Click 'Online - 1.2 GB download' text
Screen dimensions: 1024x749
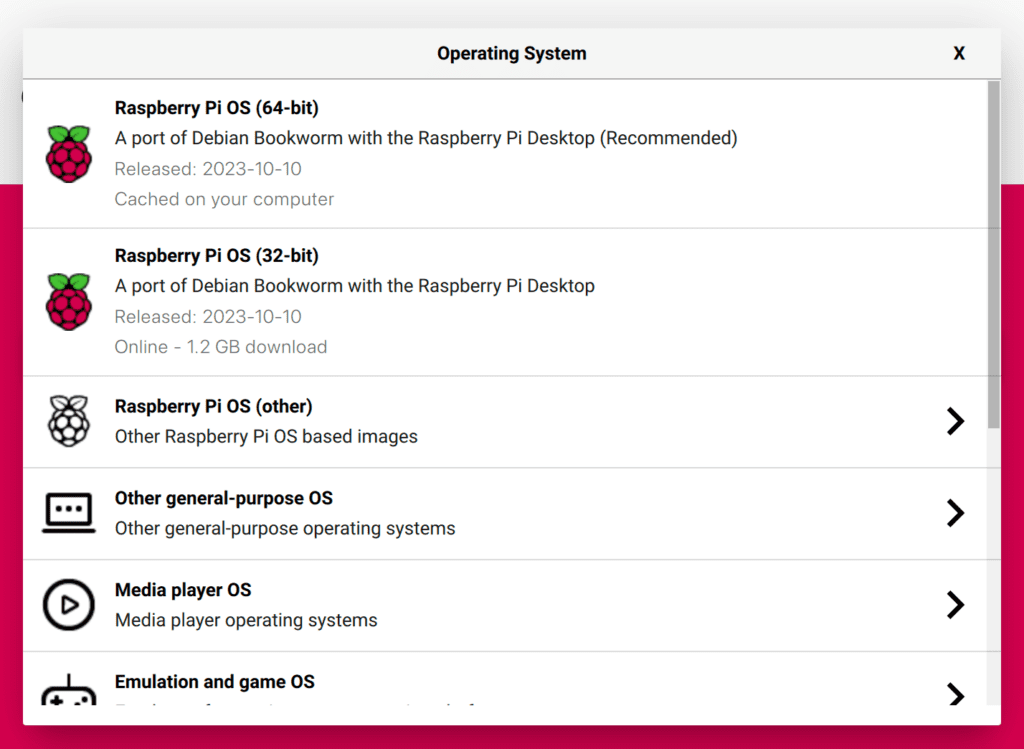click(221, 347)
